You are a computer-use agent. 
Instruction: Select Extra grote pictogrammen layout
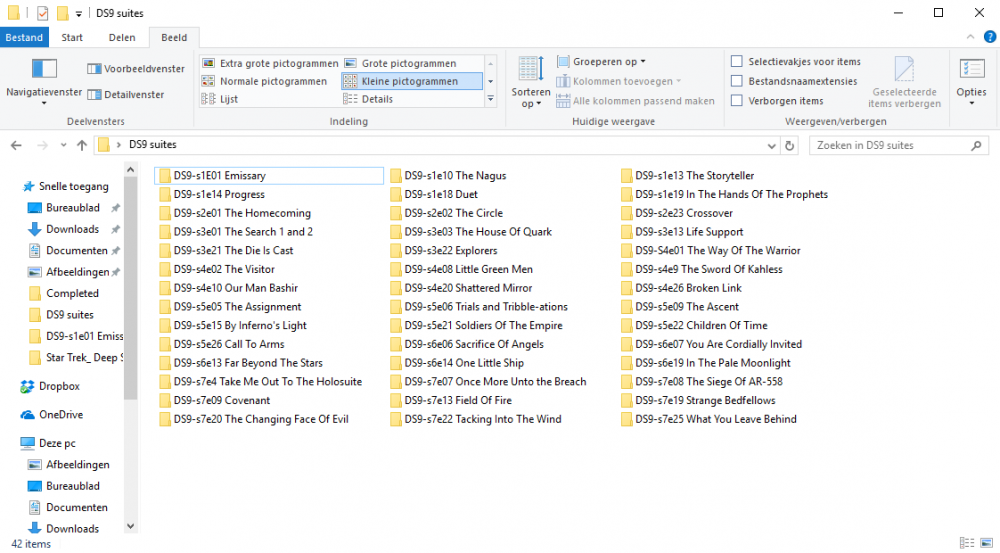[270, 63]
